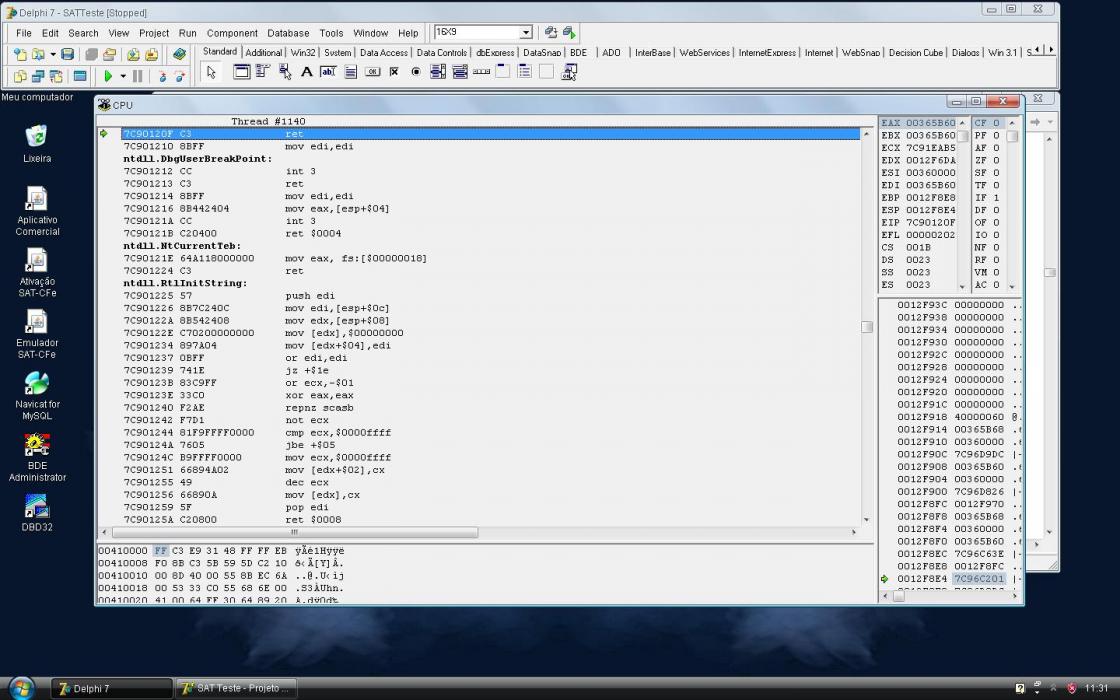Click the green Run button
Image resolution: width=1120 pixels, height=700 pixels.
click(108, 76)
